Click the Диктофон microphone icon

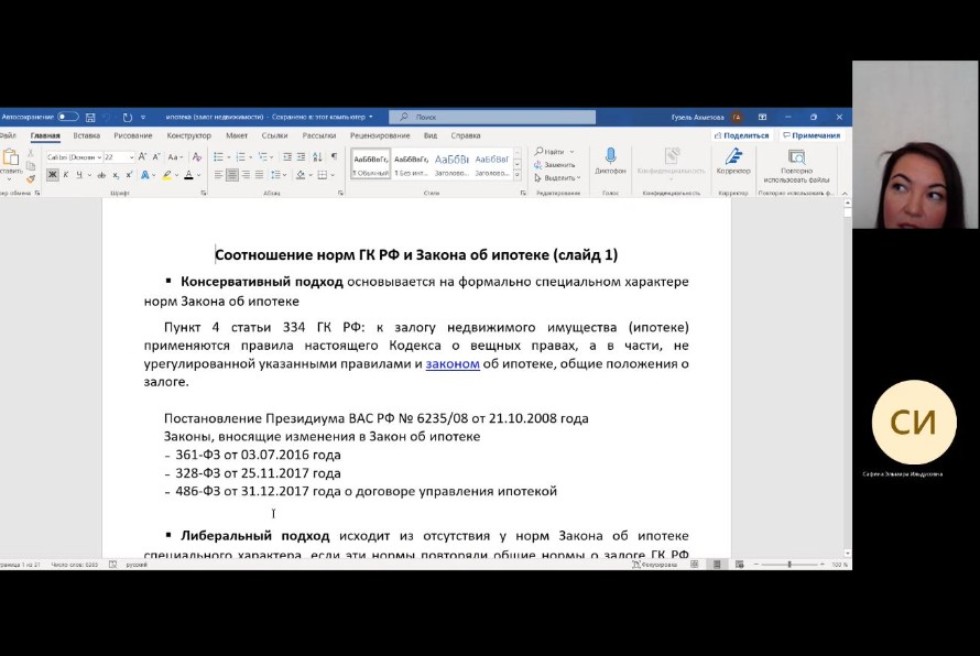(x=610, y=157)
